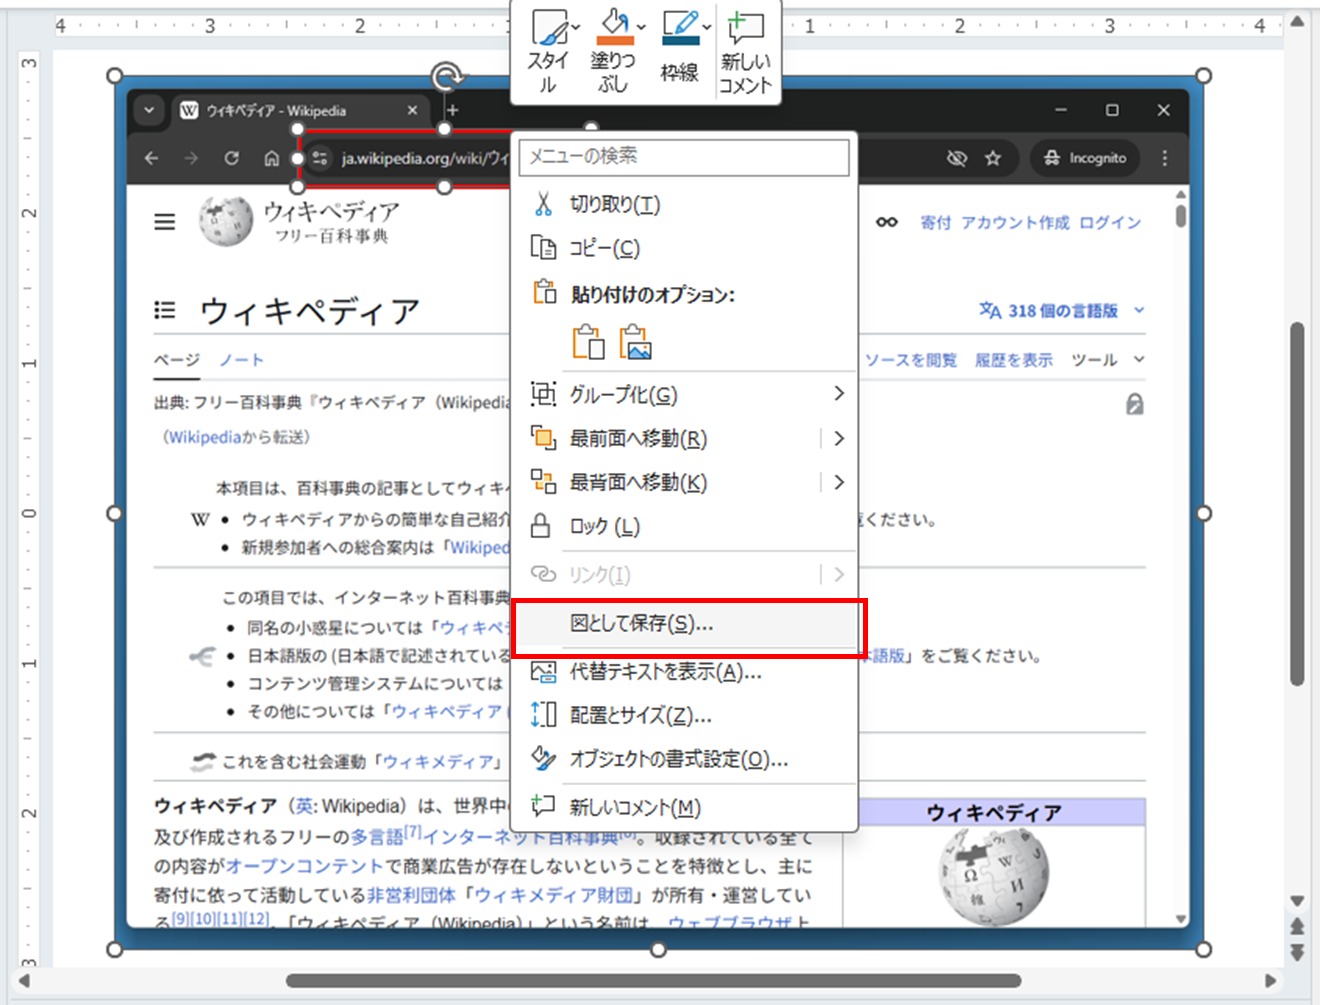Click the browser reload icon
The height and width of the screenshot is (1005, 1320).
click(231, 158)
